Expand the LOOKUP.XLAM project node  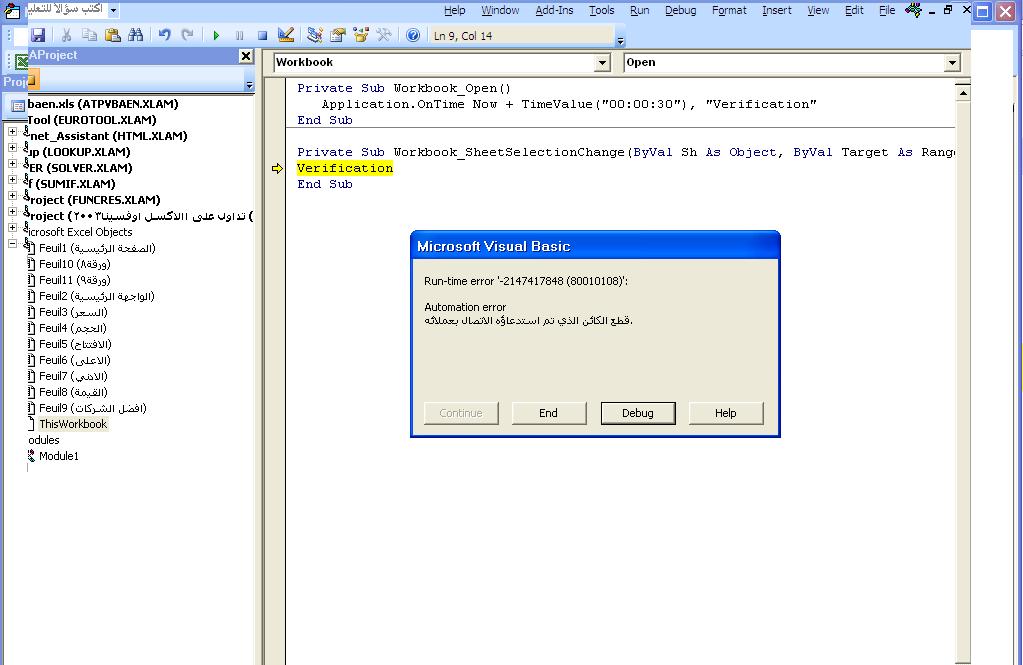(12, 147)
